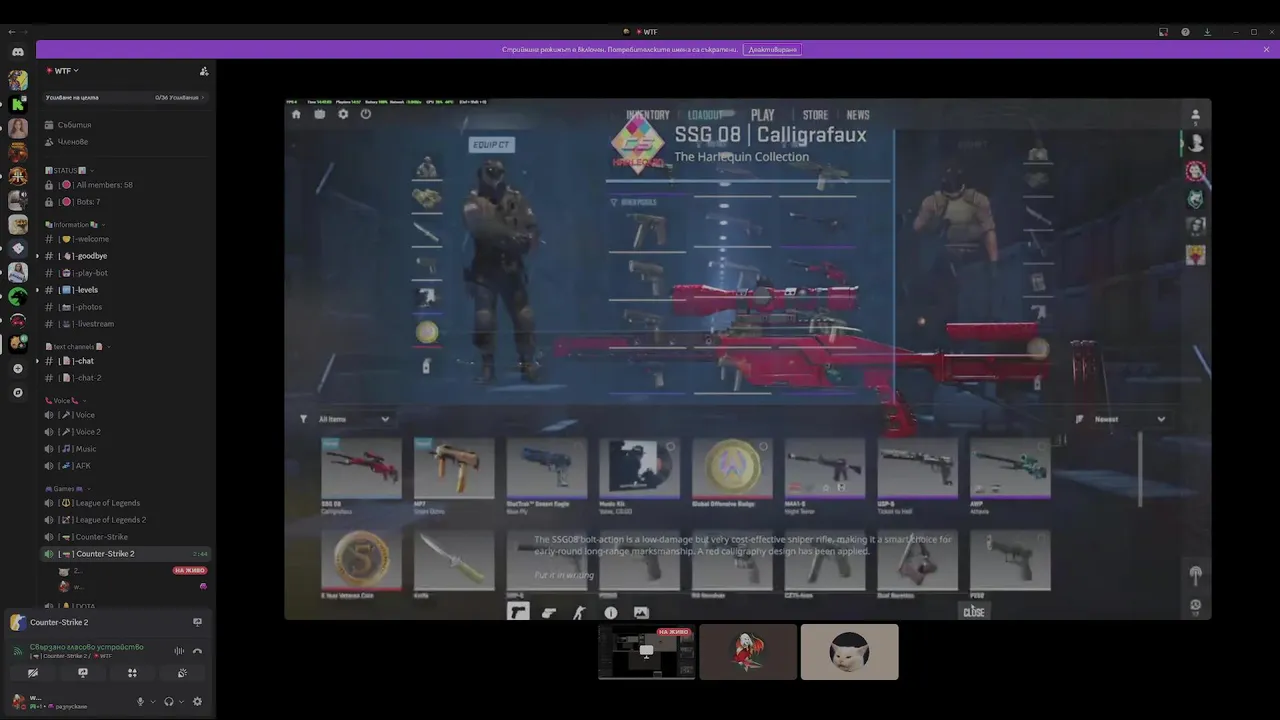Click the settings gear in the CS2 stream
The height and width of the screenshot is (720, 1280).
[x=343, y=114]
